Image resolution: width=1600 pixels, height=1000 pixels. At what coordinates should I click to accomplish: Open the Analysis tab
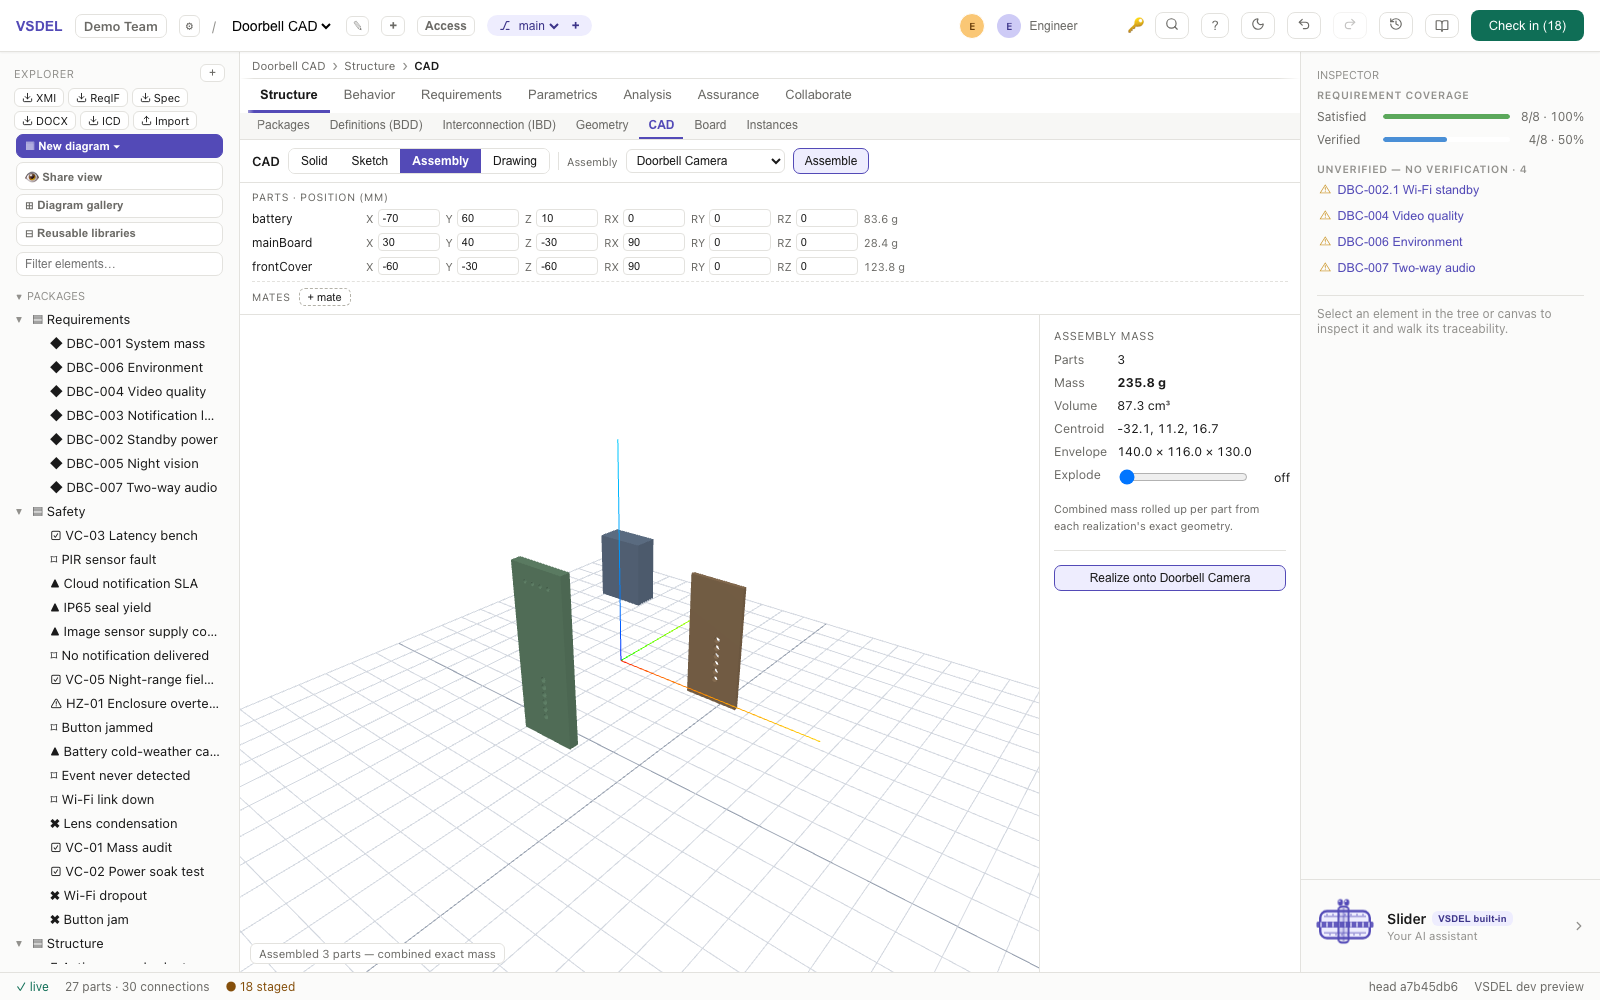pos(647,95)
